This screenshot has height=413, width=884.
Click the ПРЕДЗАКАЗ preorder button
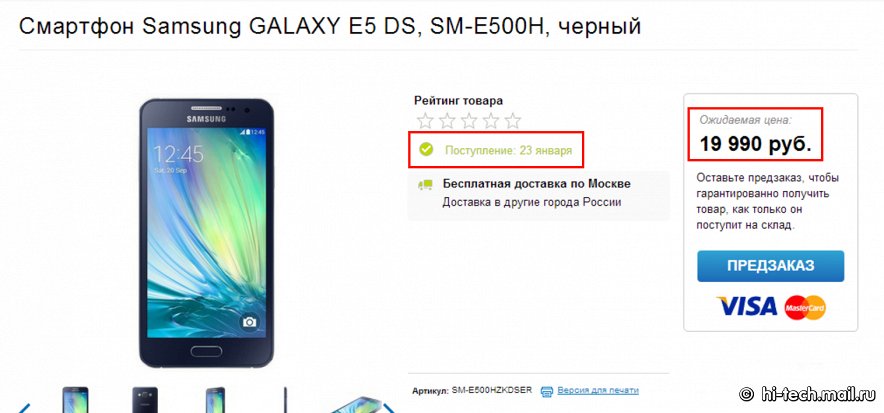[771, 266]
